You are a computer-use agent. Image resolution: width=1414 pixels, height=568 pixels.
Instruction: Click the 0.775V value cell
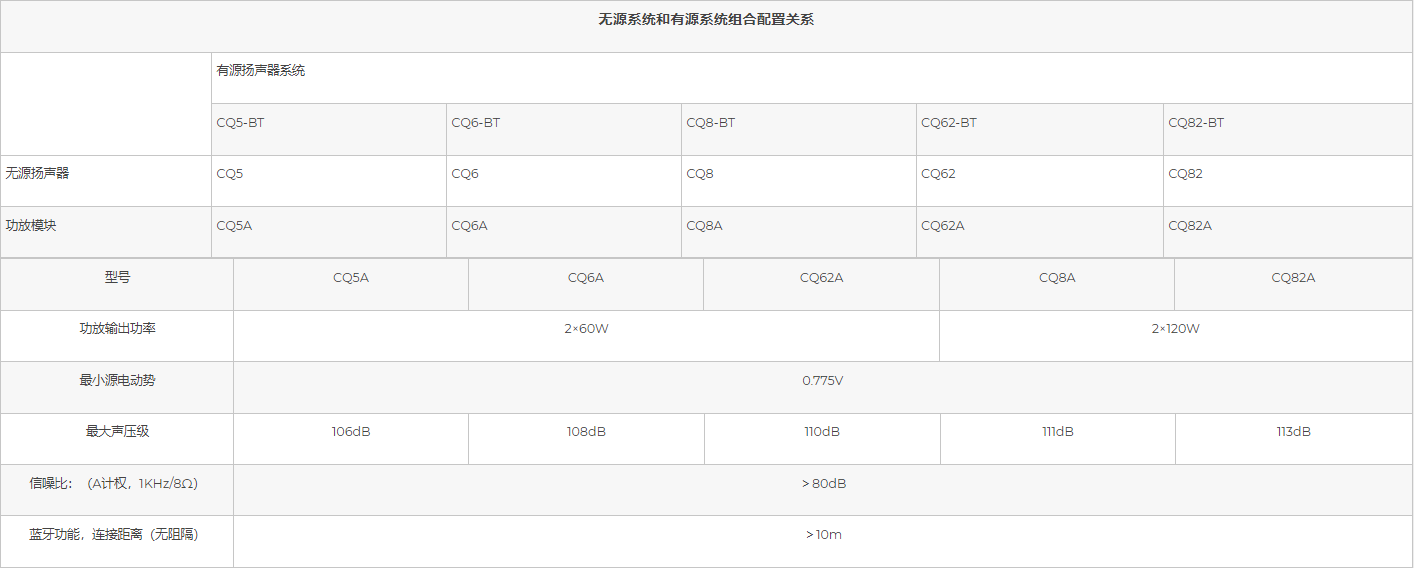point(823,381)
